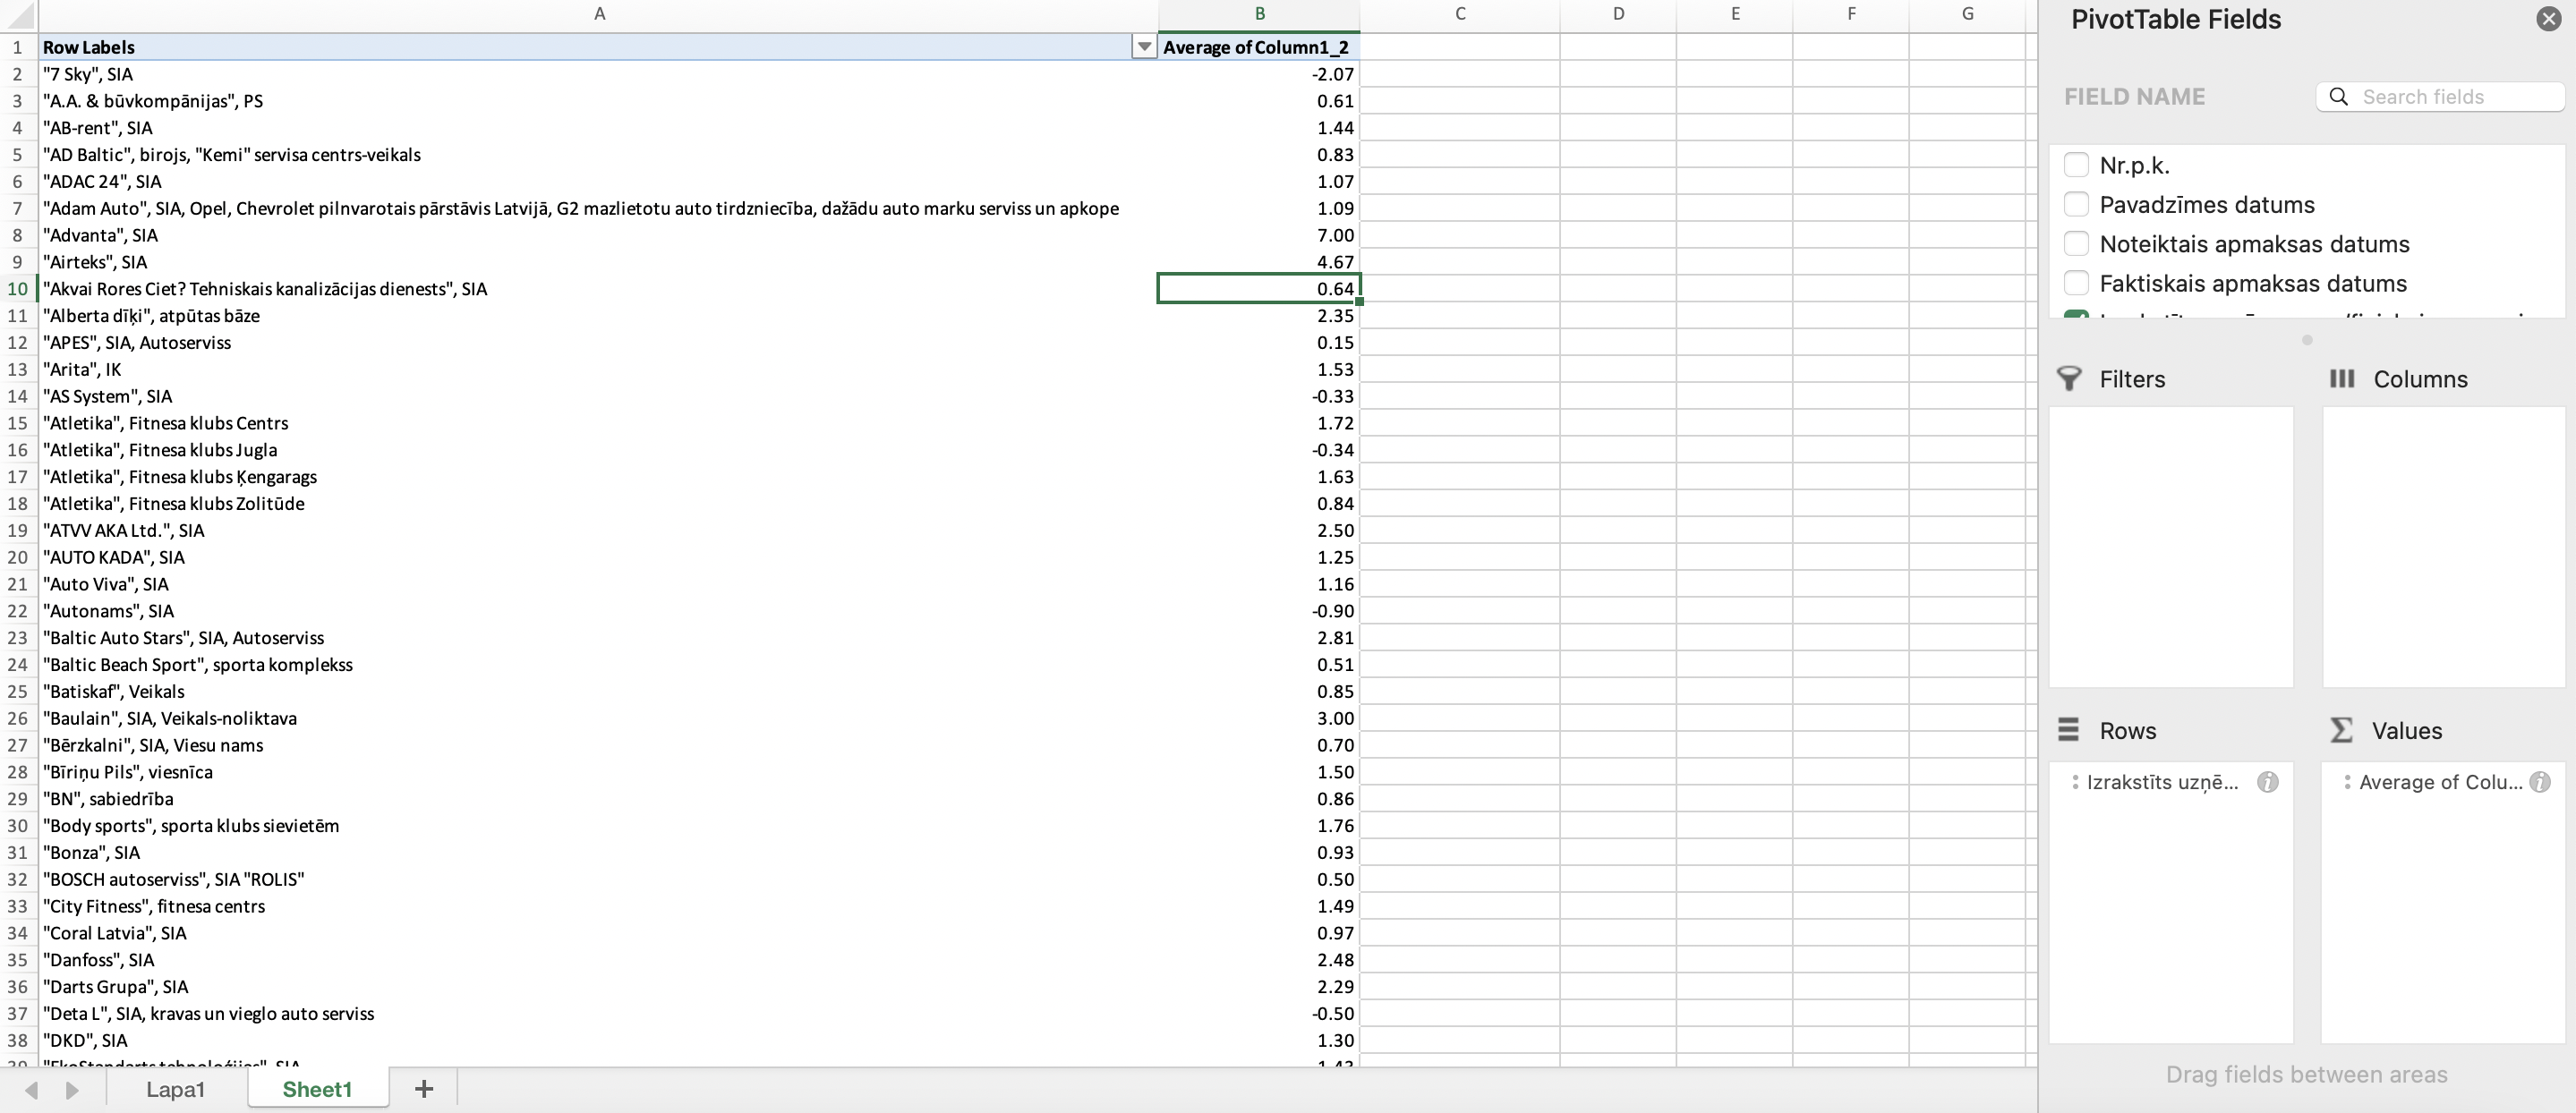The width and height of the screenshot is (2576, 1113).
Task: Click the Values sigma icon
Action: (x=2341, y=731)
